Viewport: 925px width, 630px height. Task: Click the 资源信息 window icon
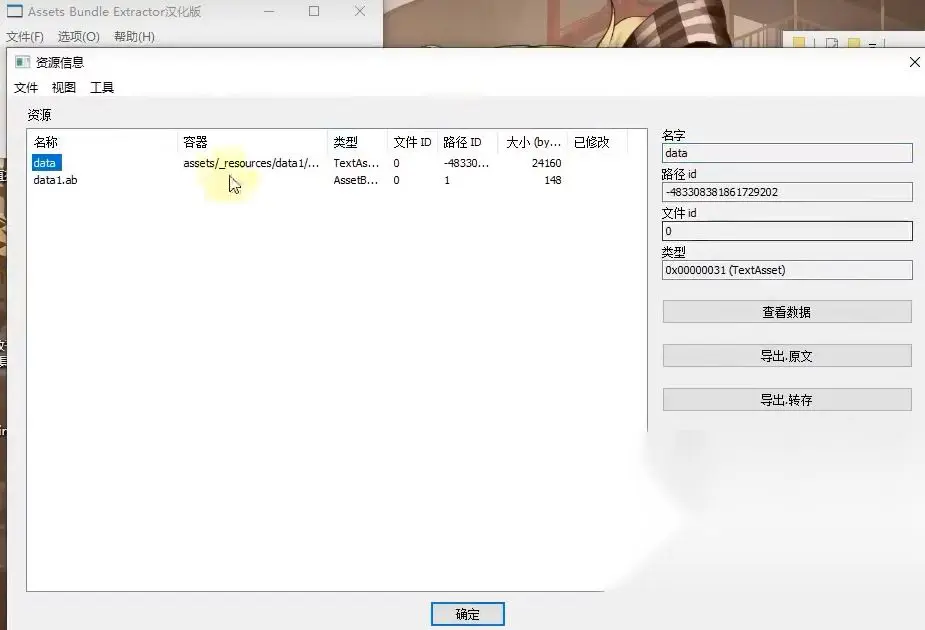click(22, 62)
